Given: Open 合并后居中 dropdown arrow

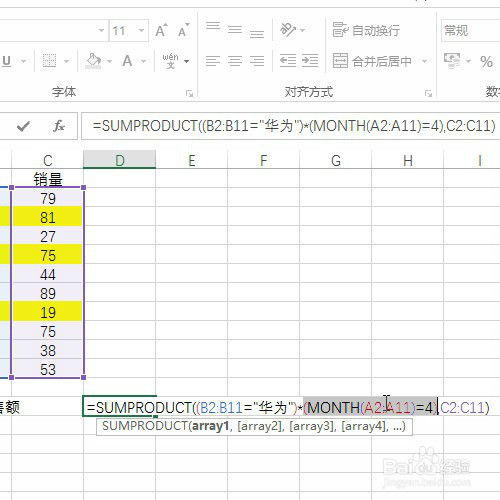Looking at the screenshot, I should click(424, 61).
